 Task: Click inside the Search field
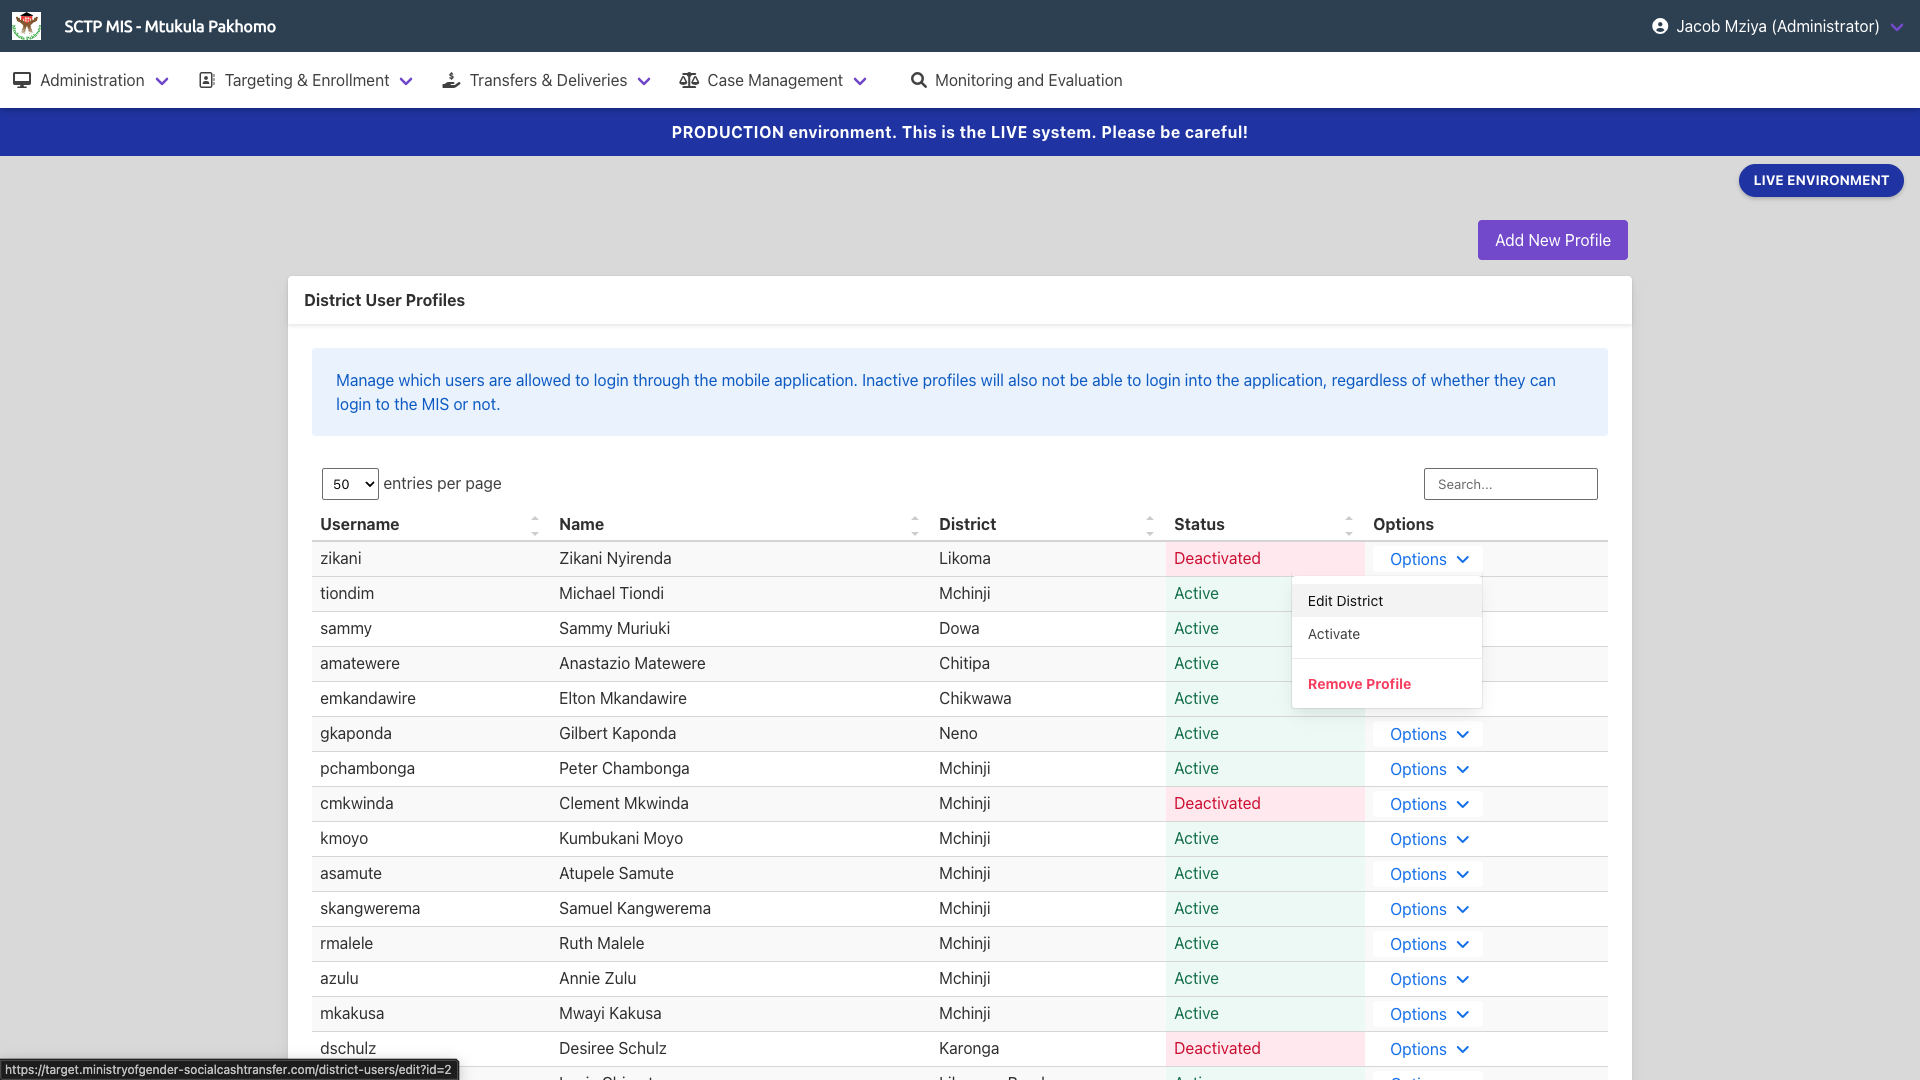tap(1510, 483)
